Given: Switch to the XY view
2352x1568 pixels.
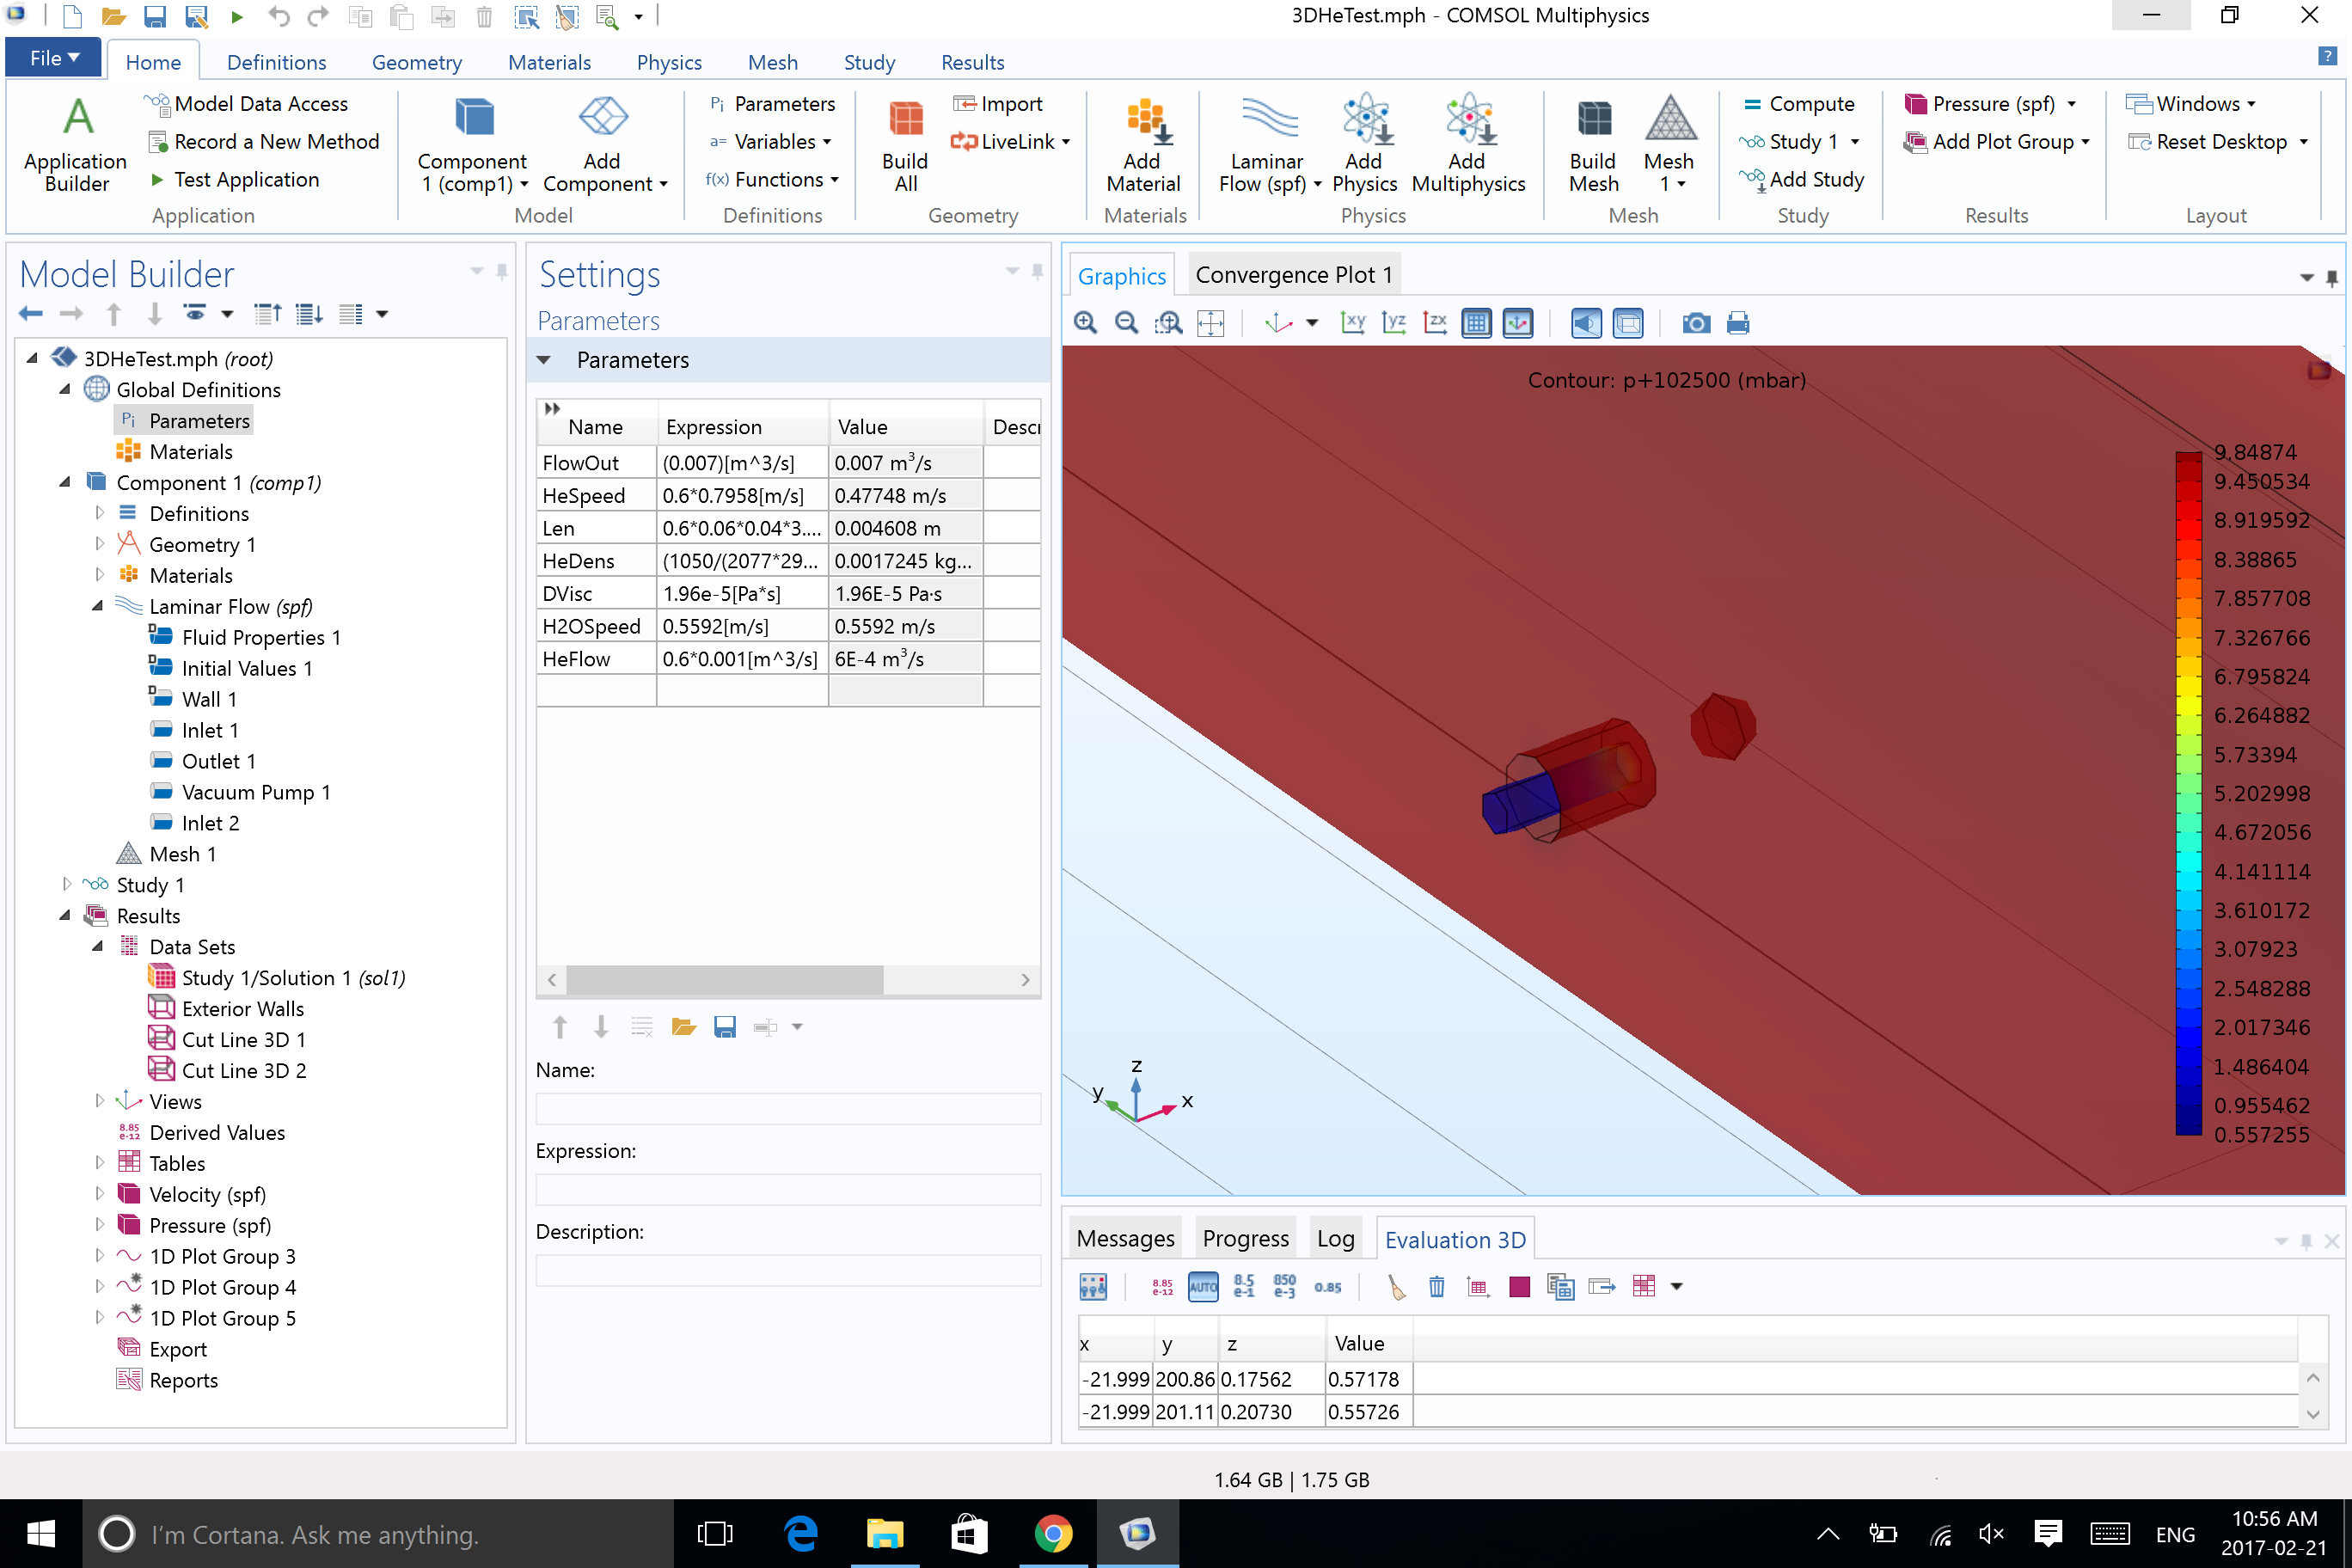Looking at the screenshot, I should tap(1352, 323).
